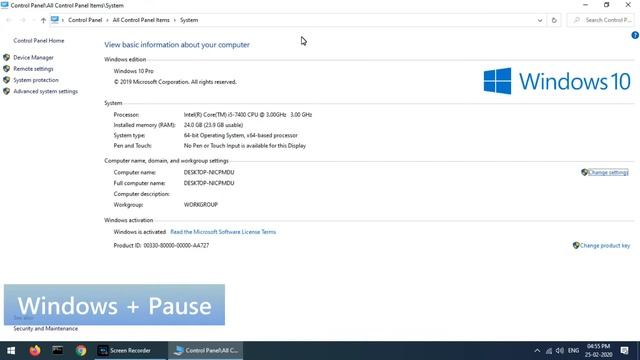Switch to Screen Recorder taskbar button
This screenshot has height=360, width=640.
(x=131, y=351)
